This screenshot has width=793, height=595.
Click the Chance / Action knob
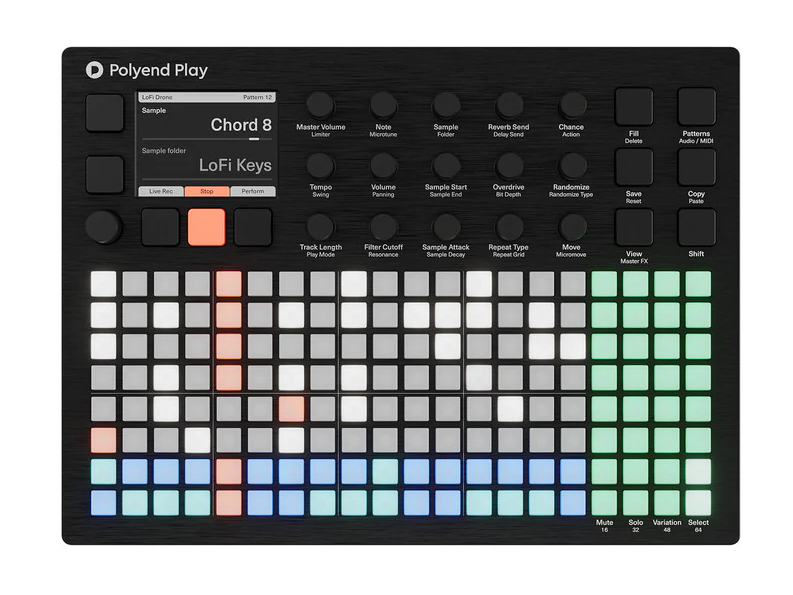(571, 105)
